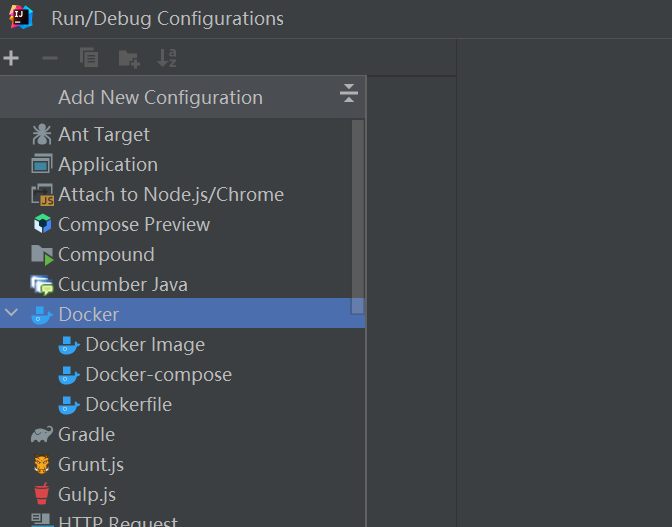Click the Copy Configuration toolbar icon
The height and width of the screenshot is (527, 672).
pyautogui.click(x=89, y=57)
